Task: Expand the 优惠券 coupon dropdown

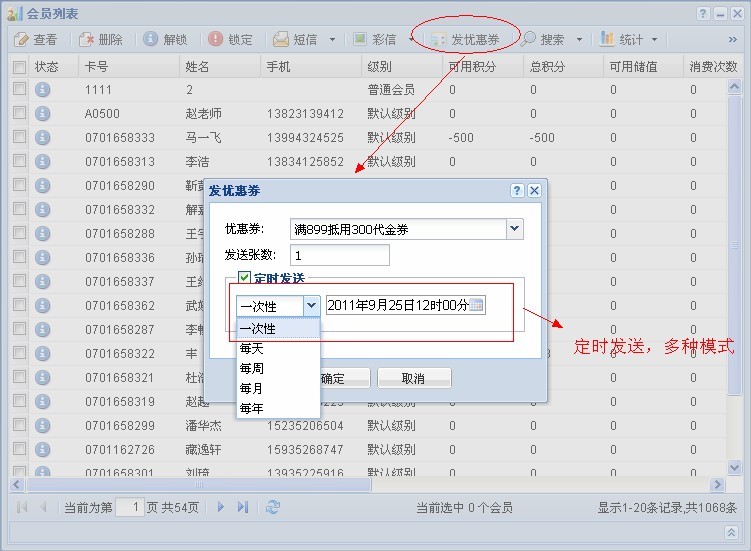Action: pyautogui.click(x=514, y=229)
